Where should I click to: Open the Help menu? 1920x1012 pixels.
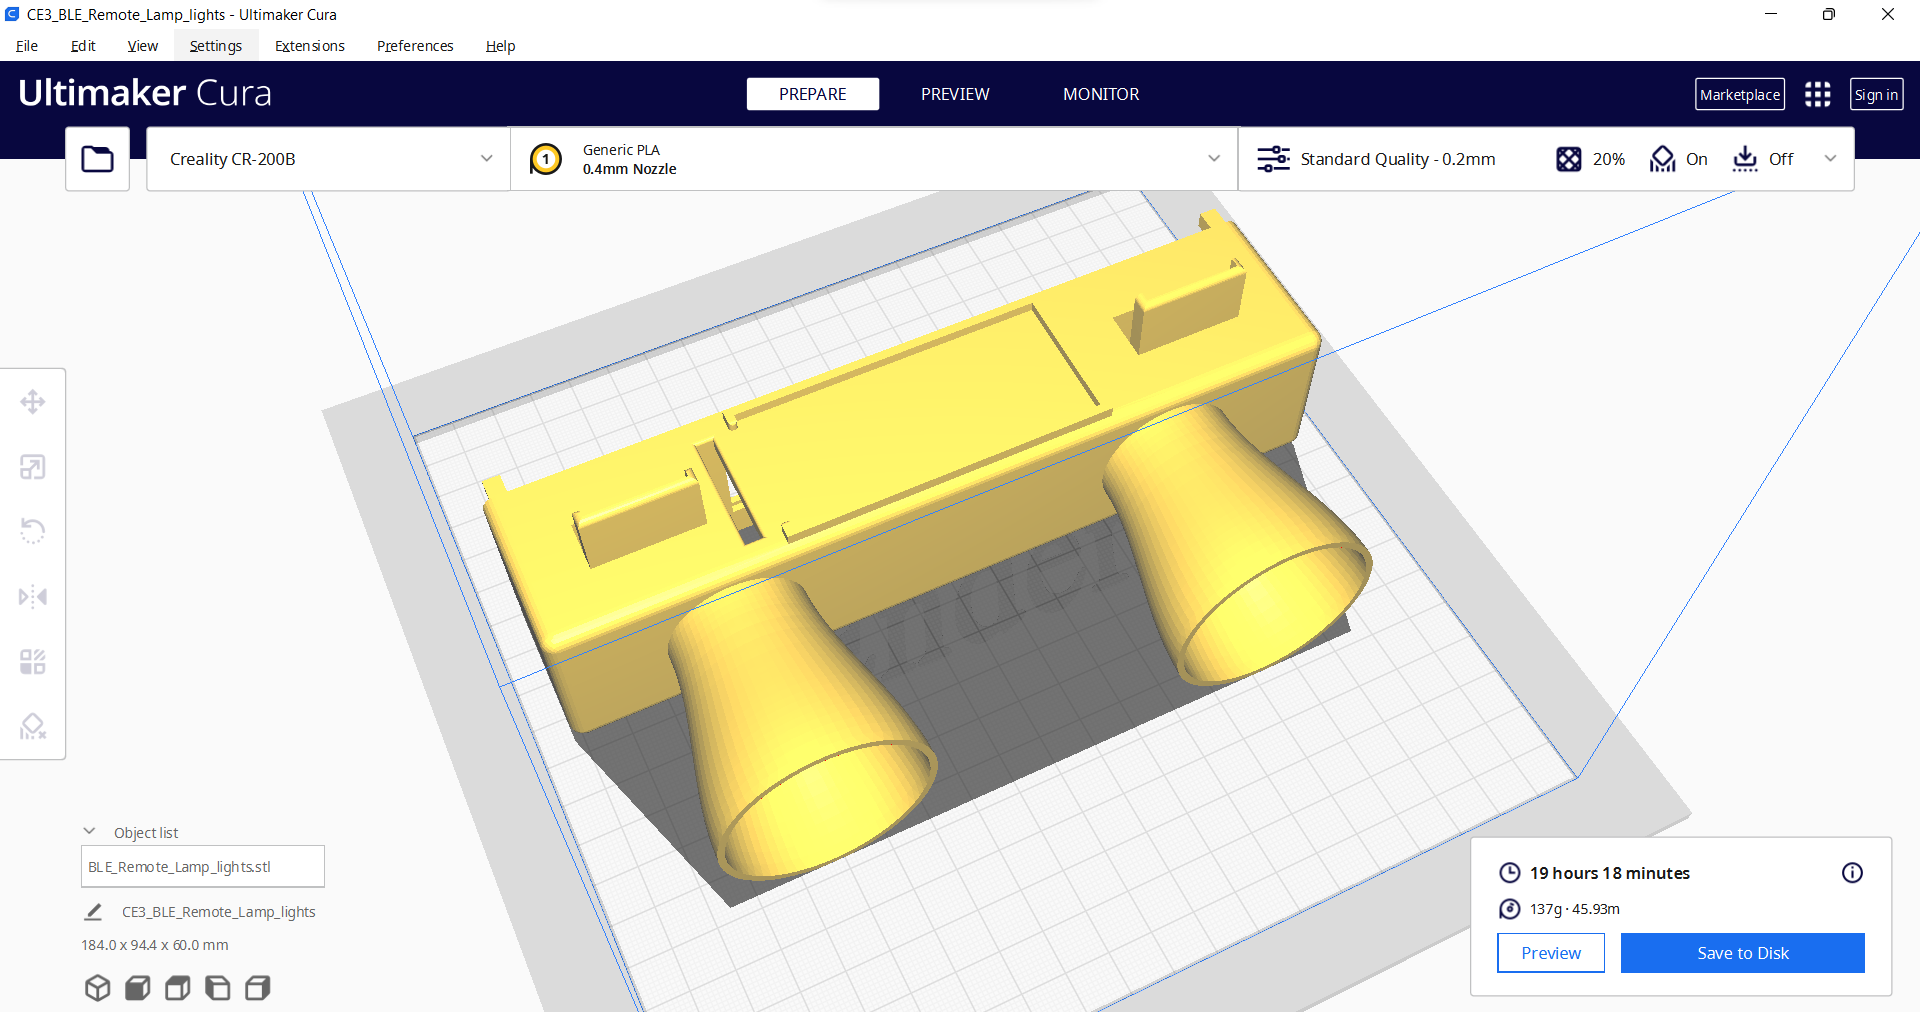[500, 46]
